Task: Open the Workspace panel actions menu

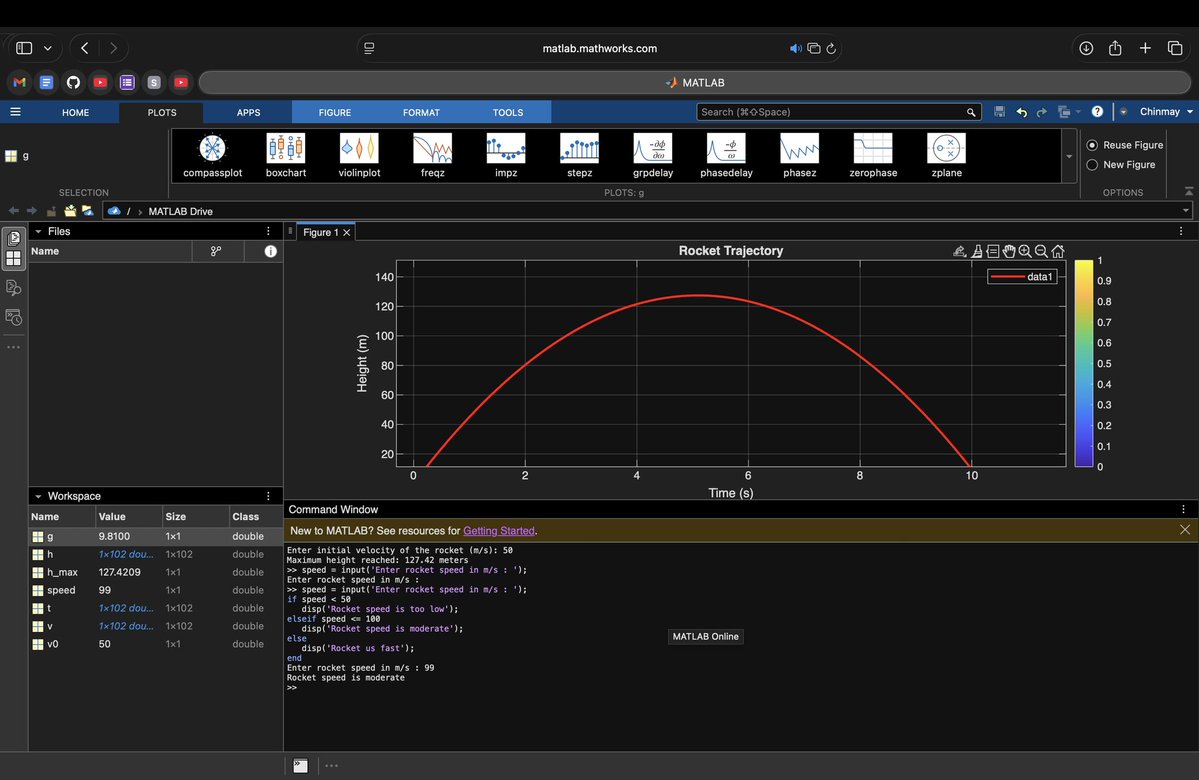Action: (268, 496)
